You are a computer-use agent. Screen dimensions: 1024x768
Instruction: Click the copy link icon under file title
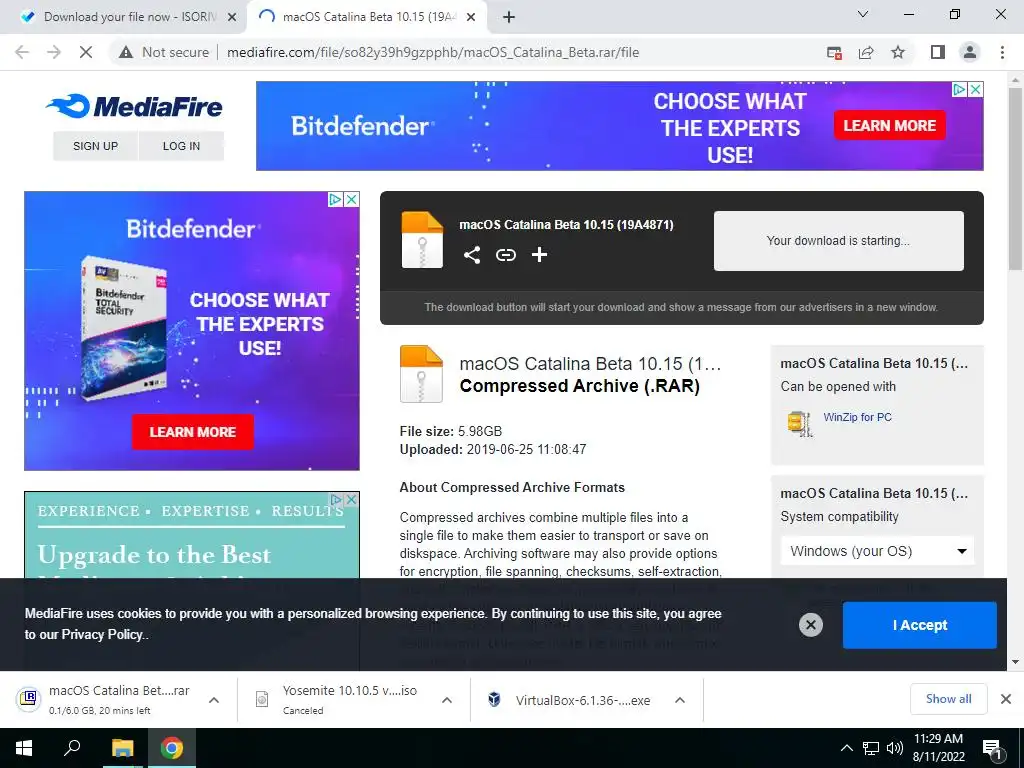click(x=505, y=255)
